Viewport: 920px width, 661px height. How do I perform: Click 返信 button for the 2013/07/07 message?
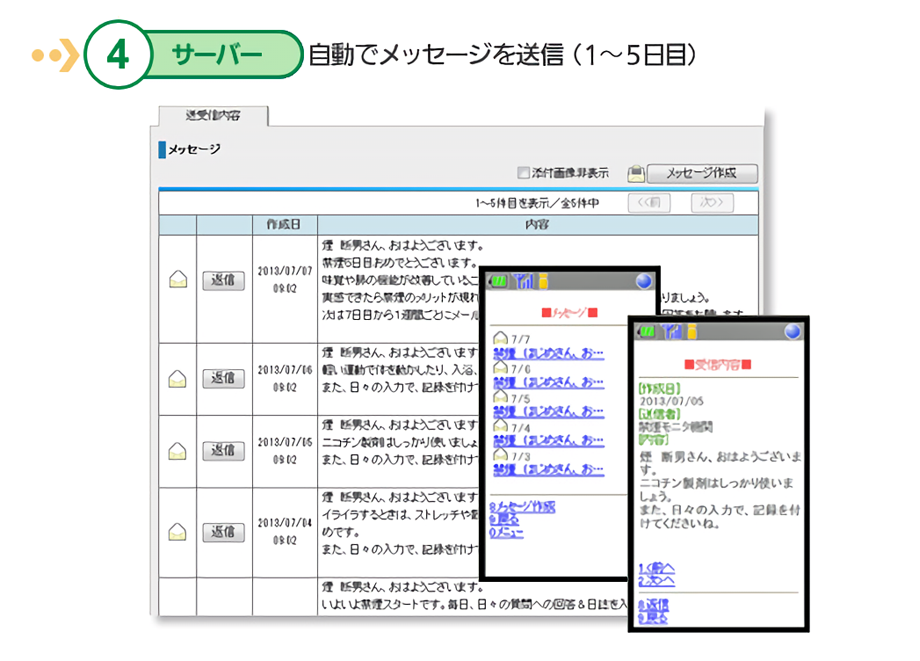[x=223, y=280]
